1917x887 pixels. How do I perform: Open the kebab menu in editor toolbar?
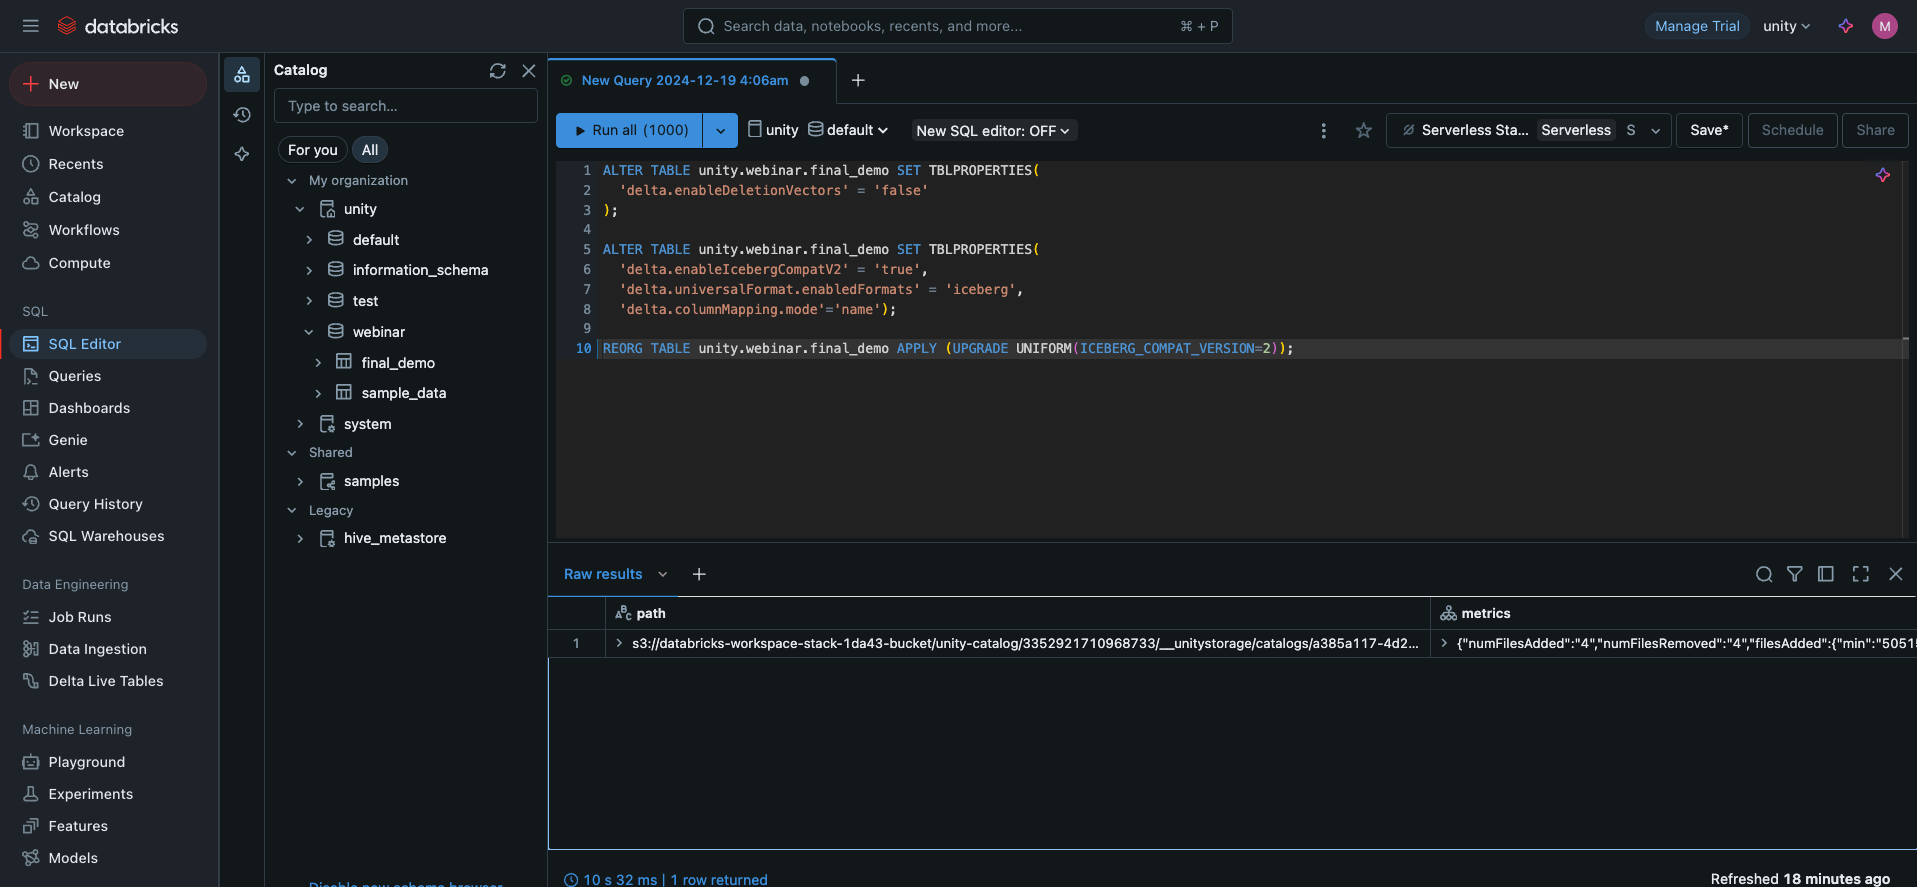(1323, 131)
